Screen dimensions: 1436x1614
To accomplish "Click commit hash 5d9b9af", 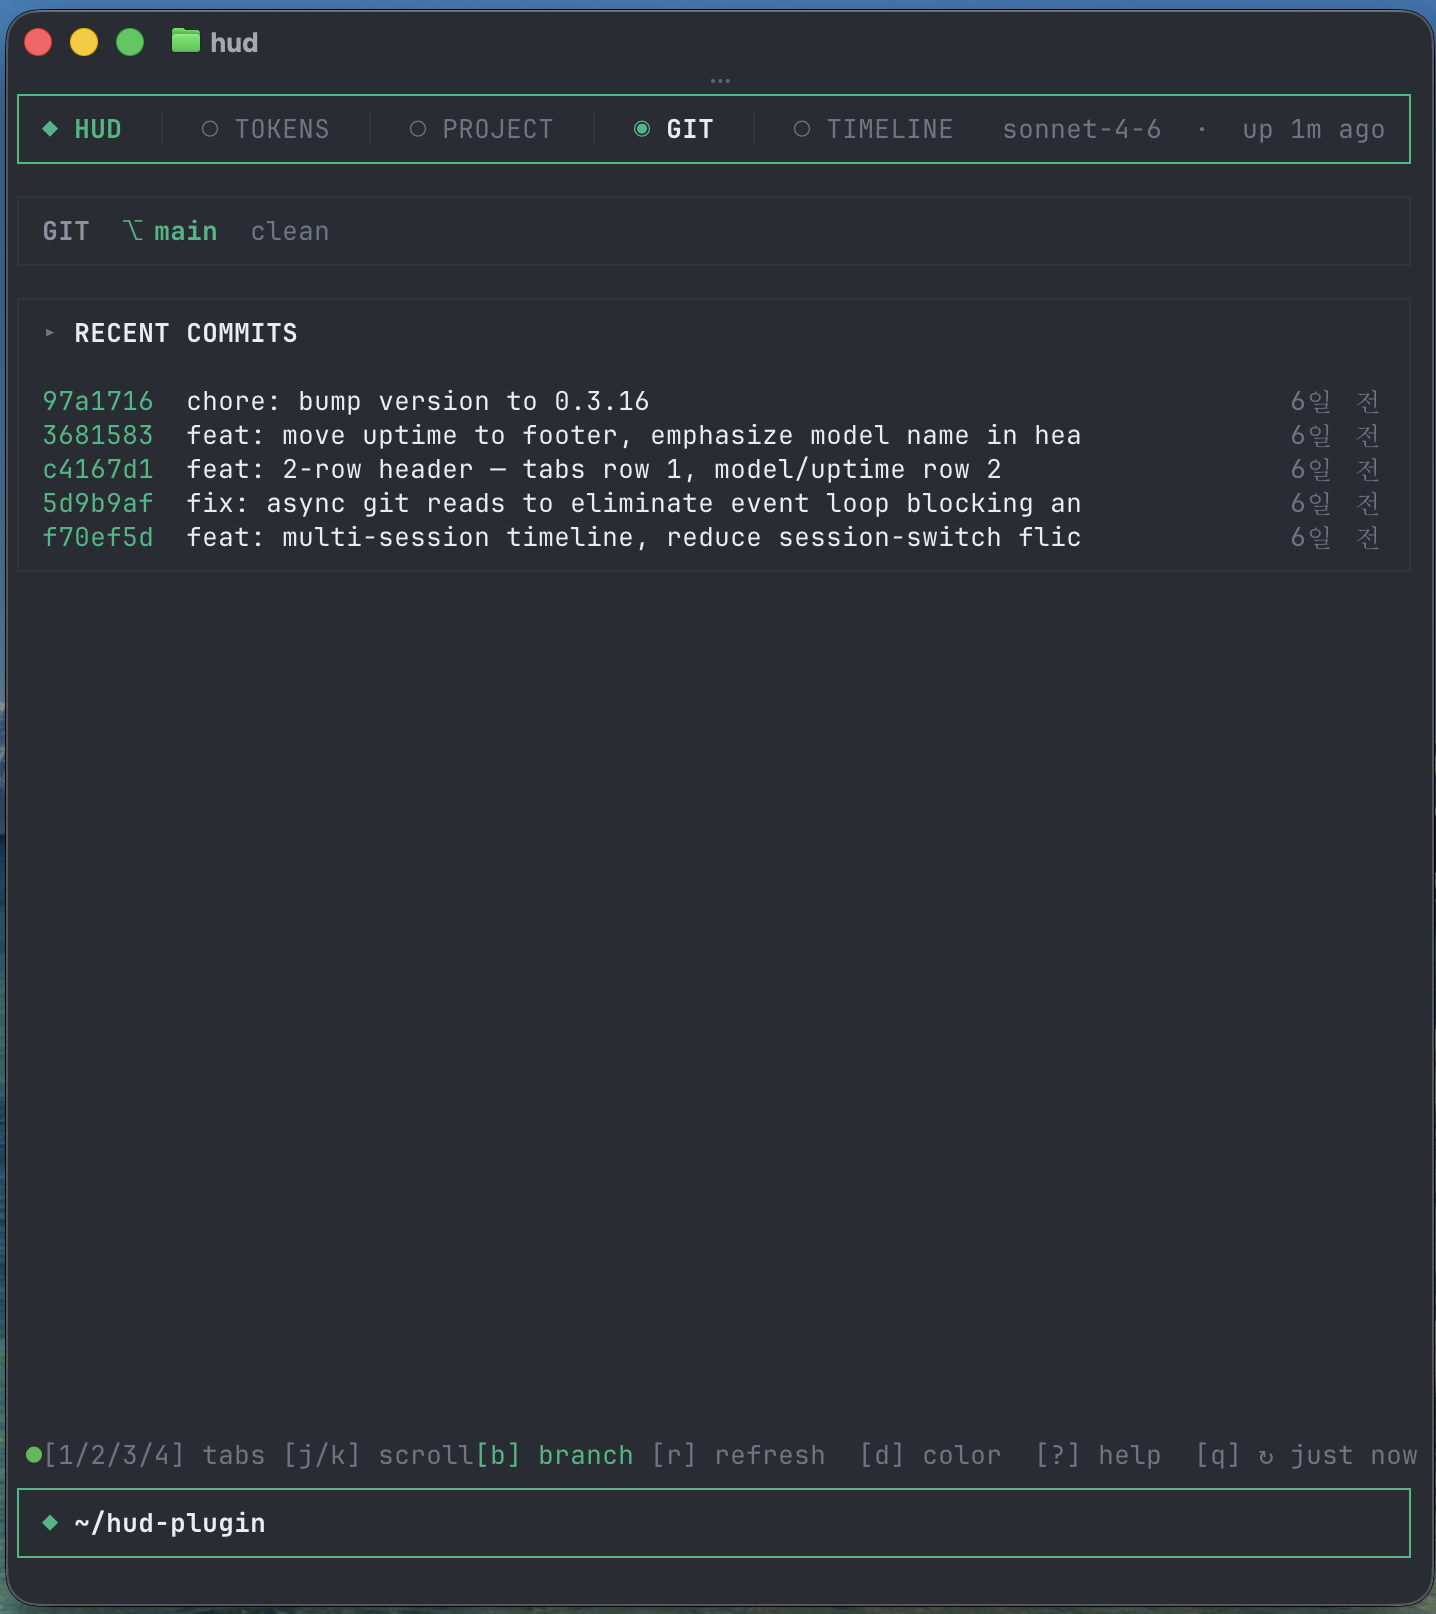I will (98, 503).
